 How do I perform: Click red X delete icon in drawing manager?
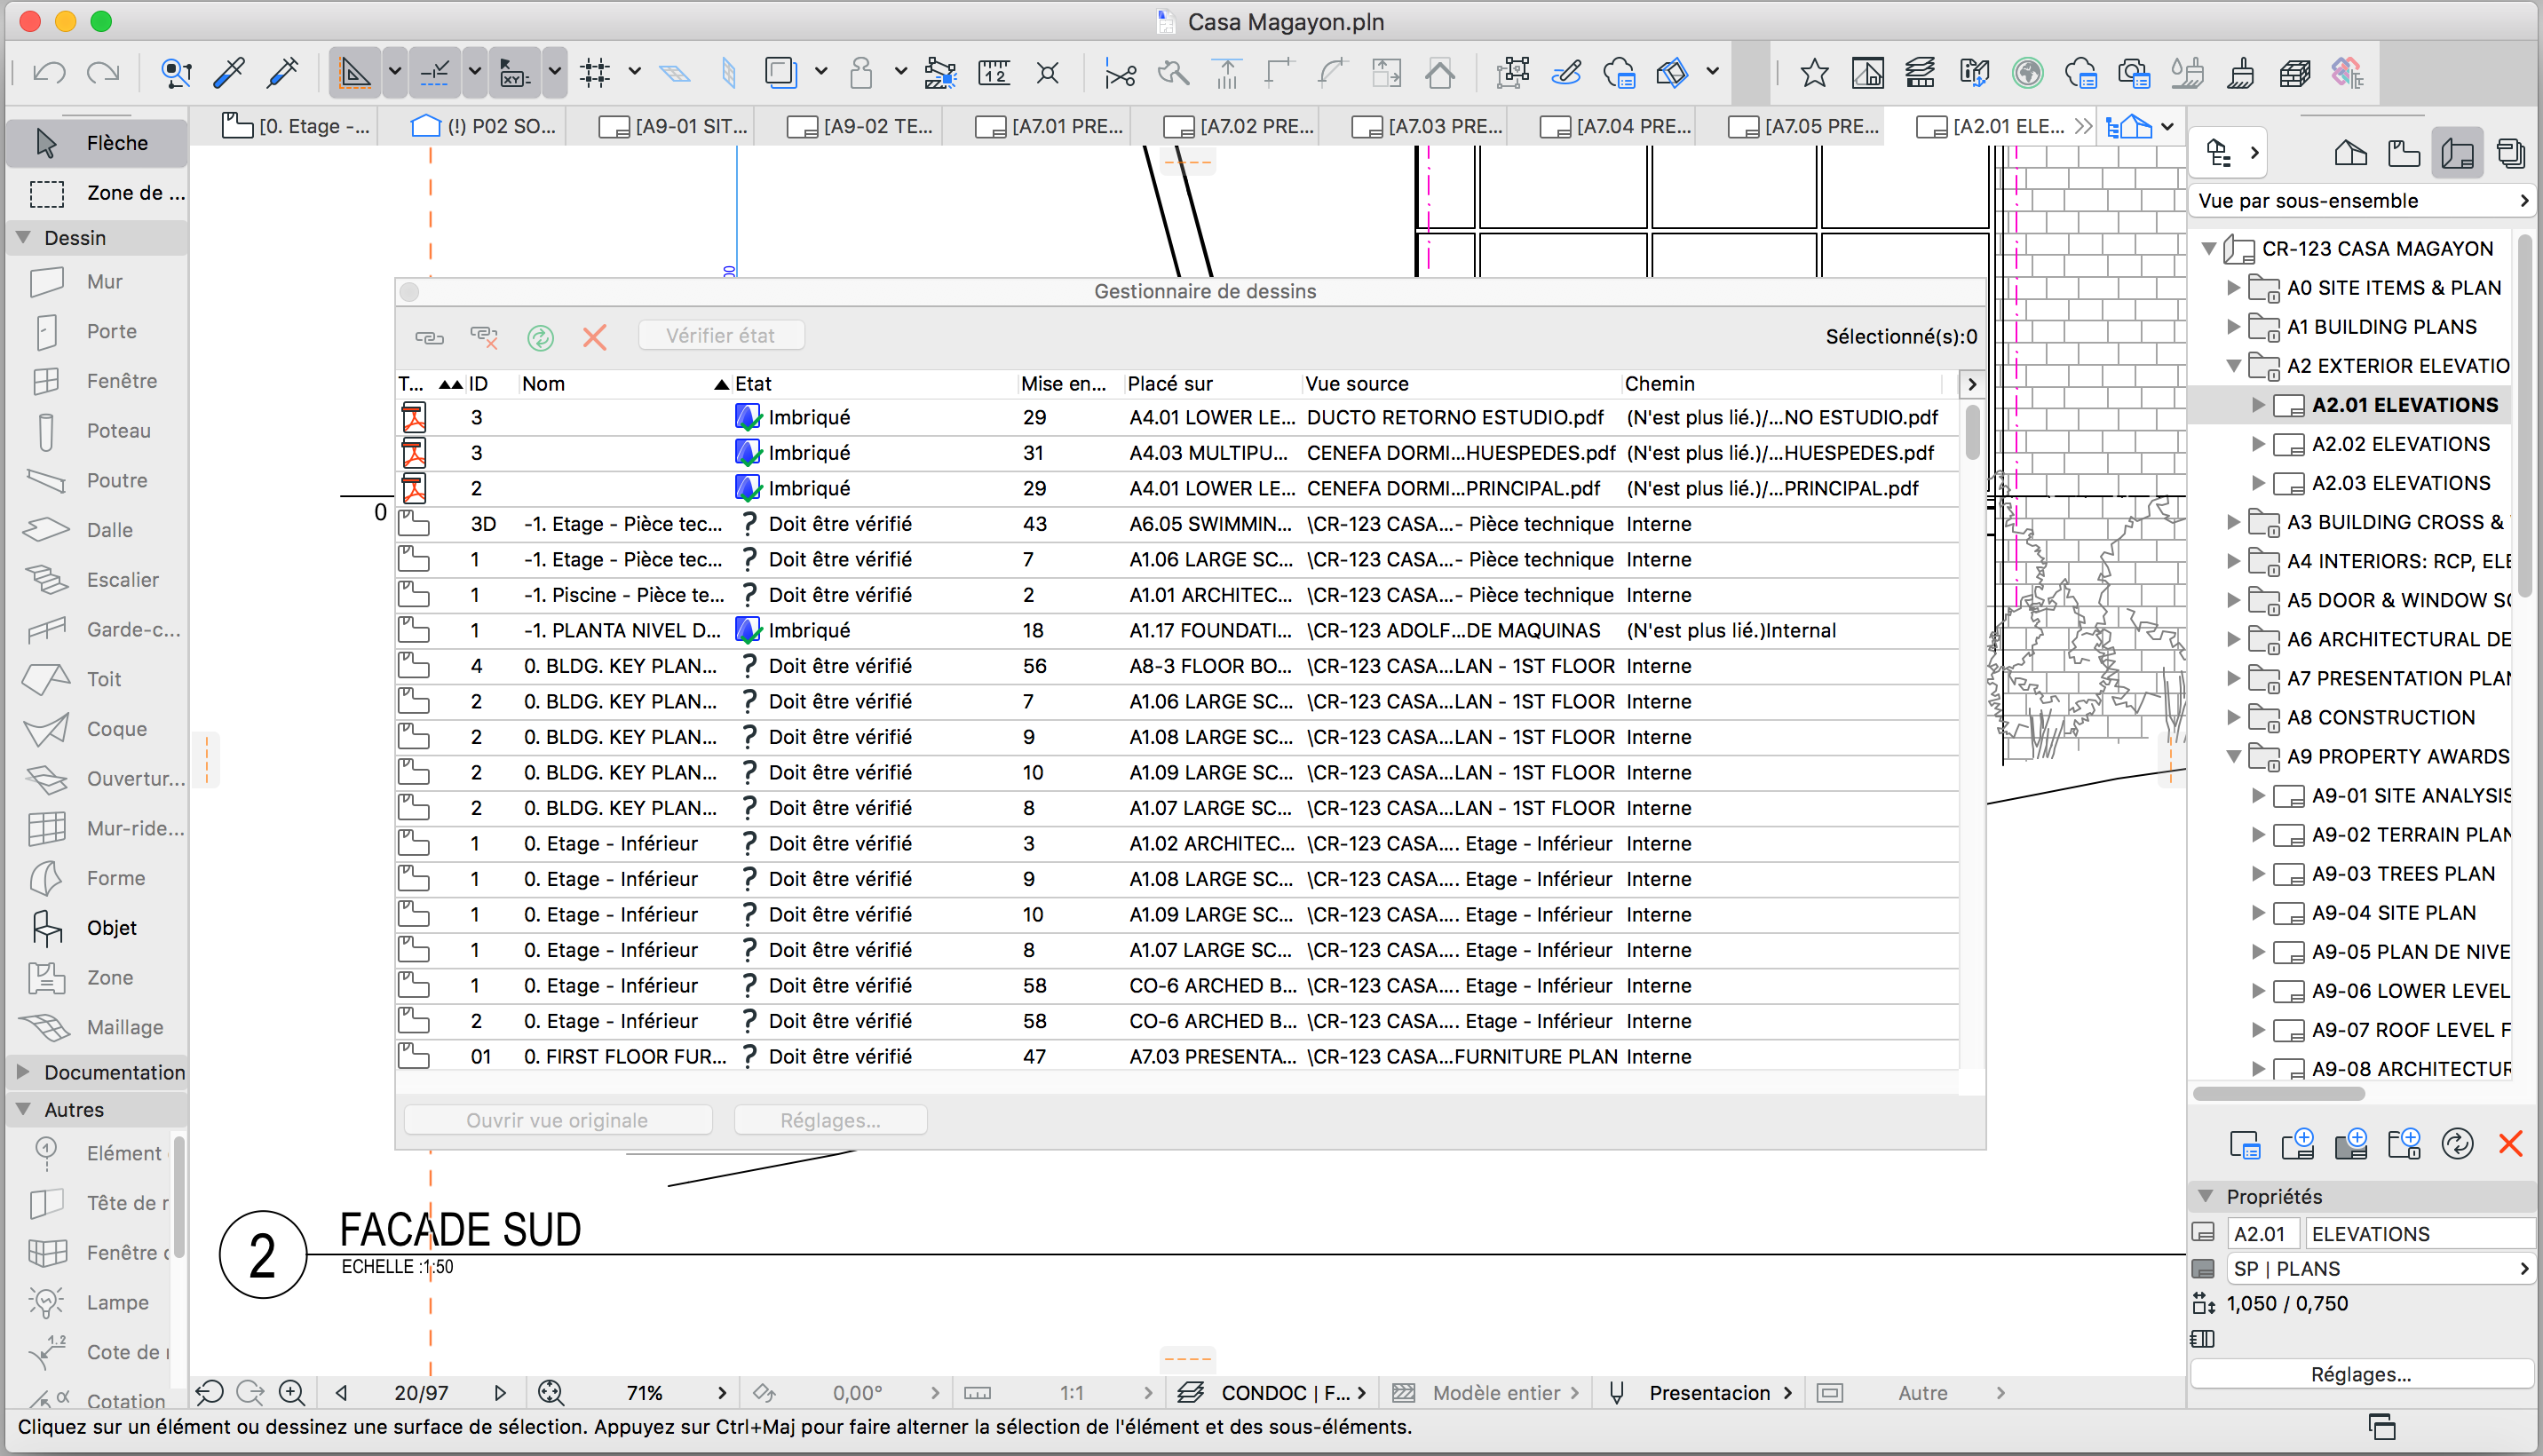[595, 337]
